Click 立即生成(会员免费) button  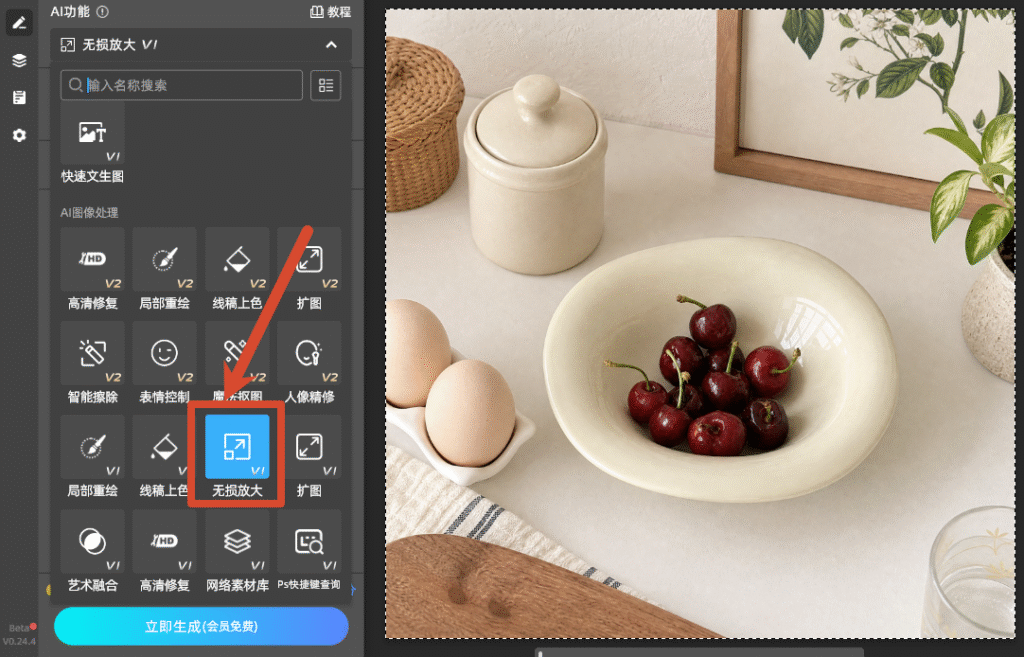201,626
